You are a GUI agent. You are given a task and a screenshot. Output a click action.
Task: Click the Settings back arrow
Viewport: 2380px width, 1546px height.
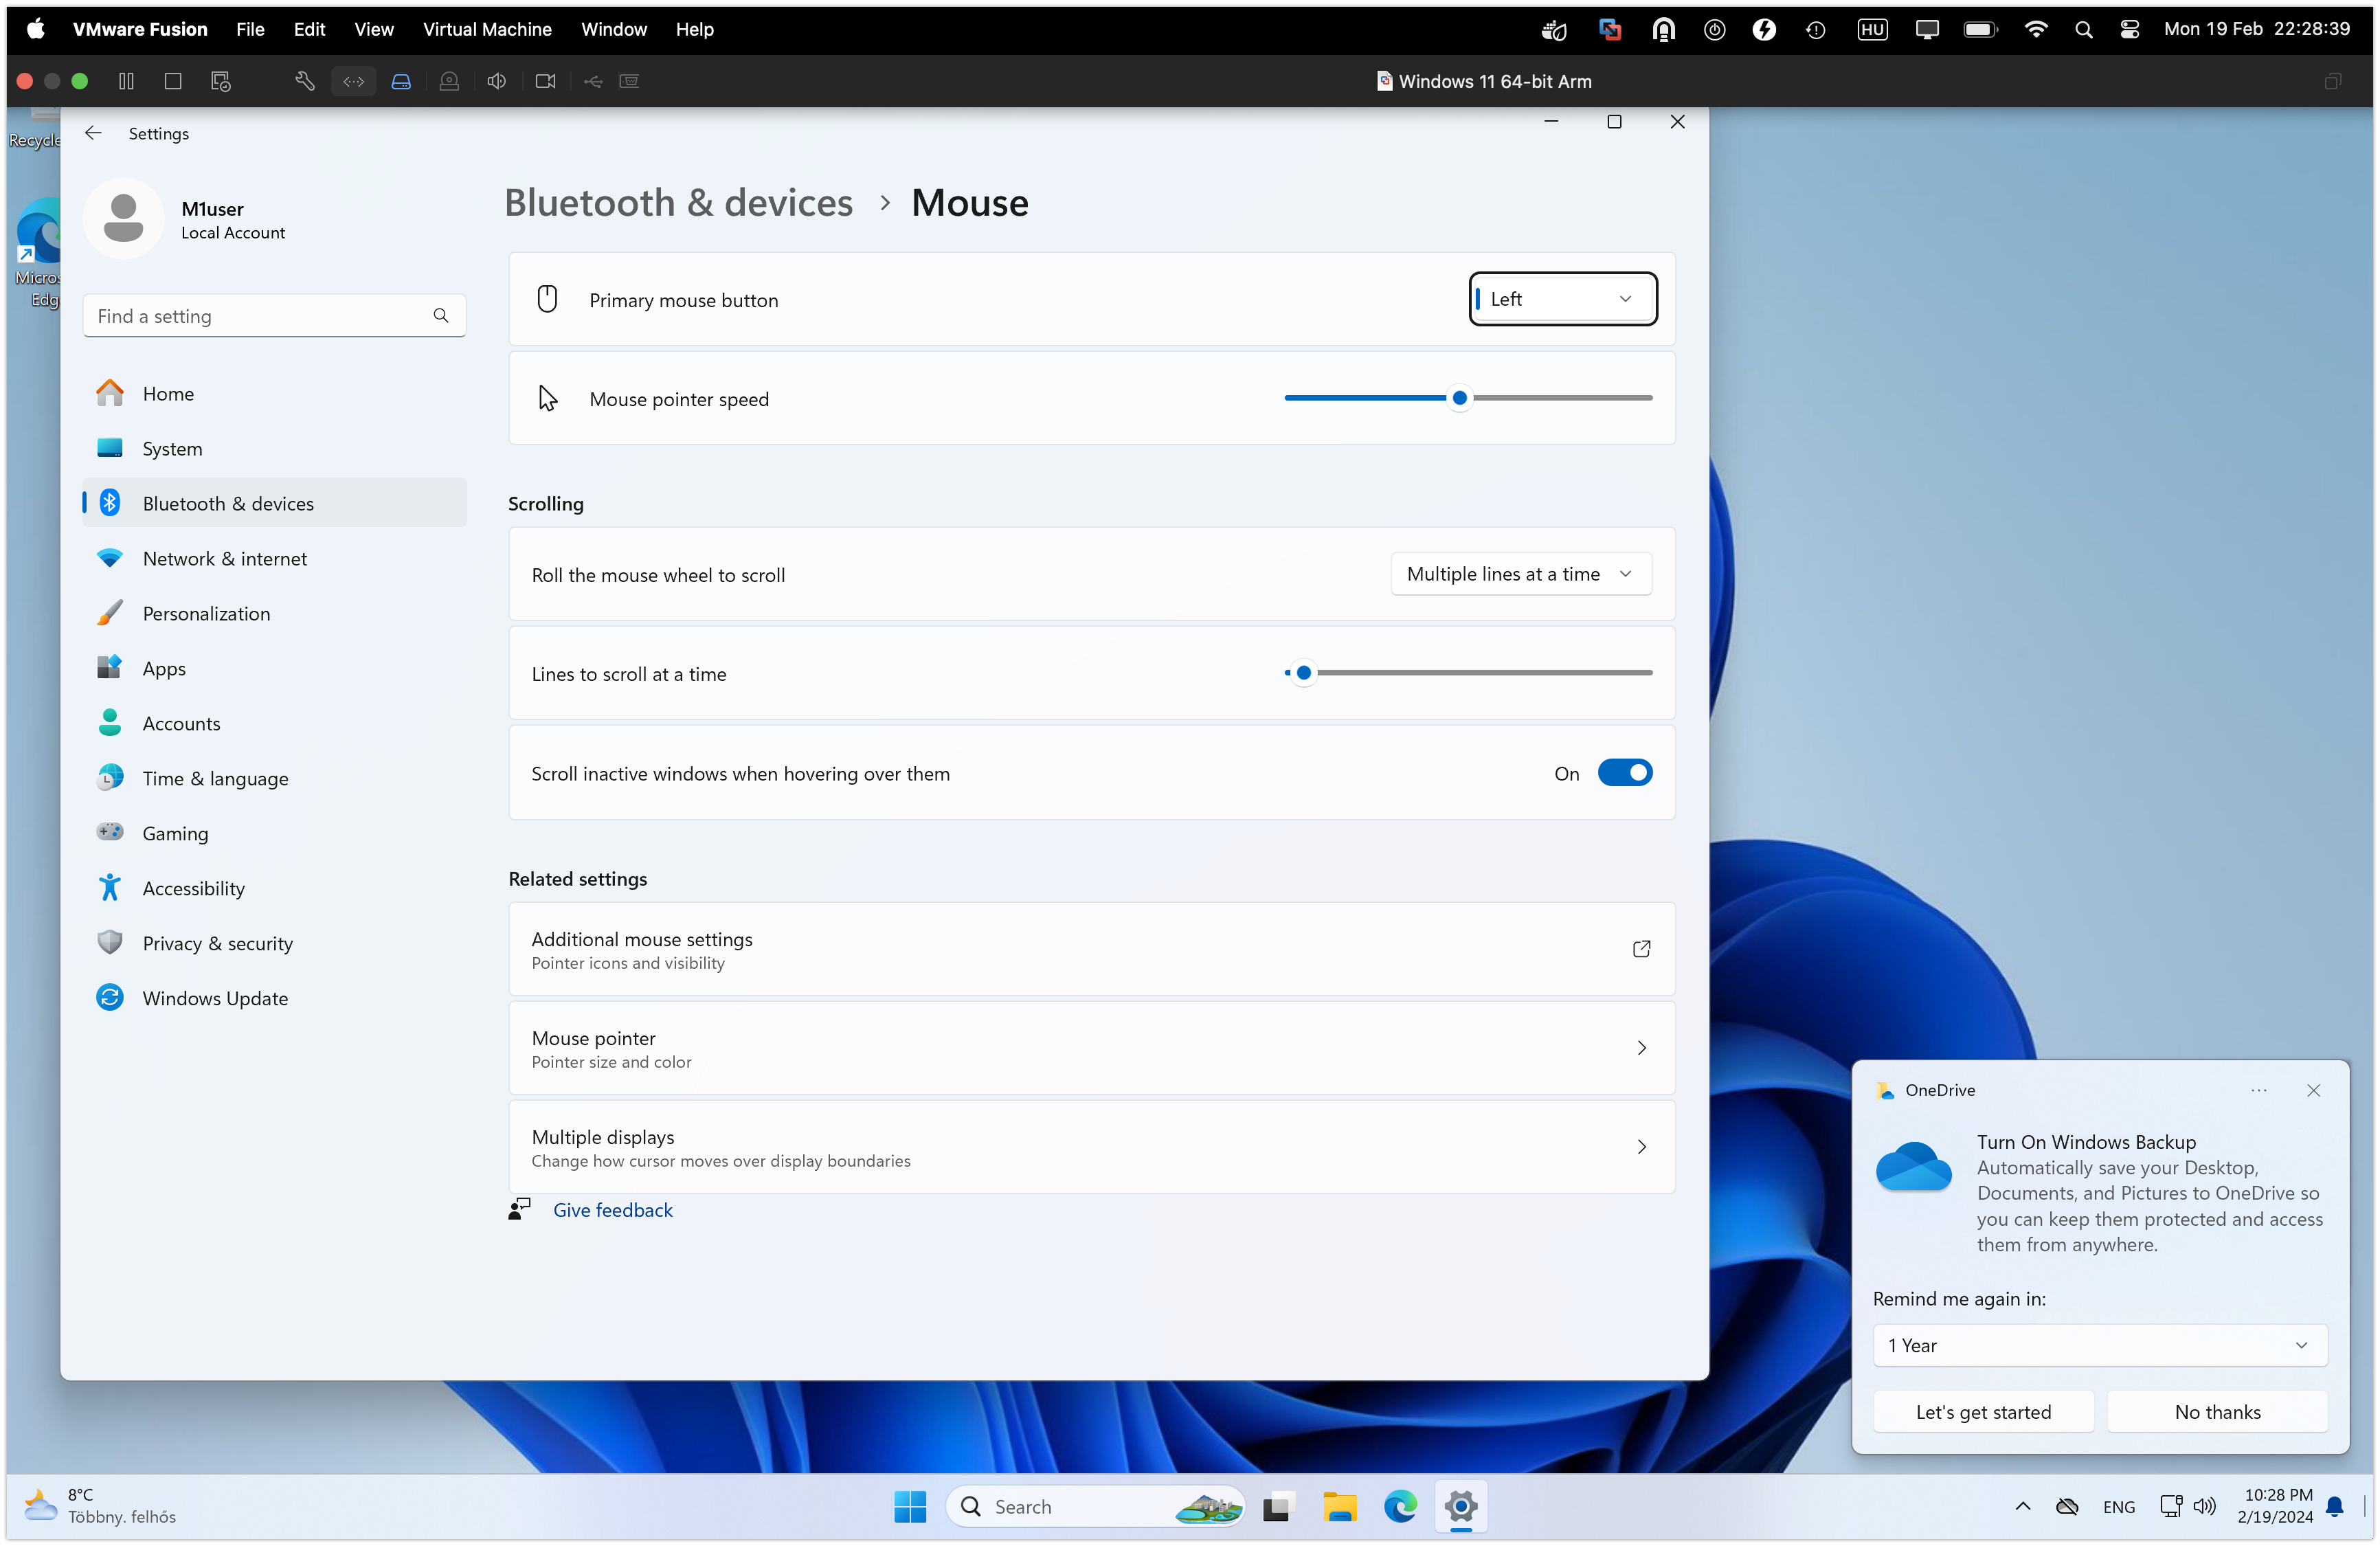pos(93,133)
